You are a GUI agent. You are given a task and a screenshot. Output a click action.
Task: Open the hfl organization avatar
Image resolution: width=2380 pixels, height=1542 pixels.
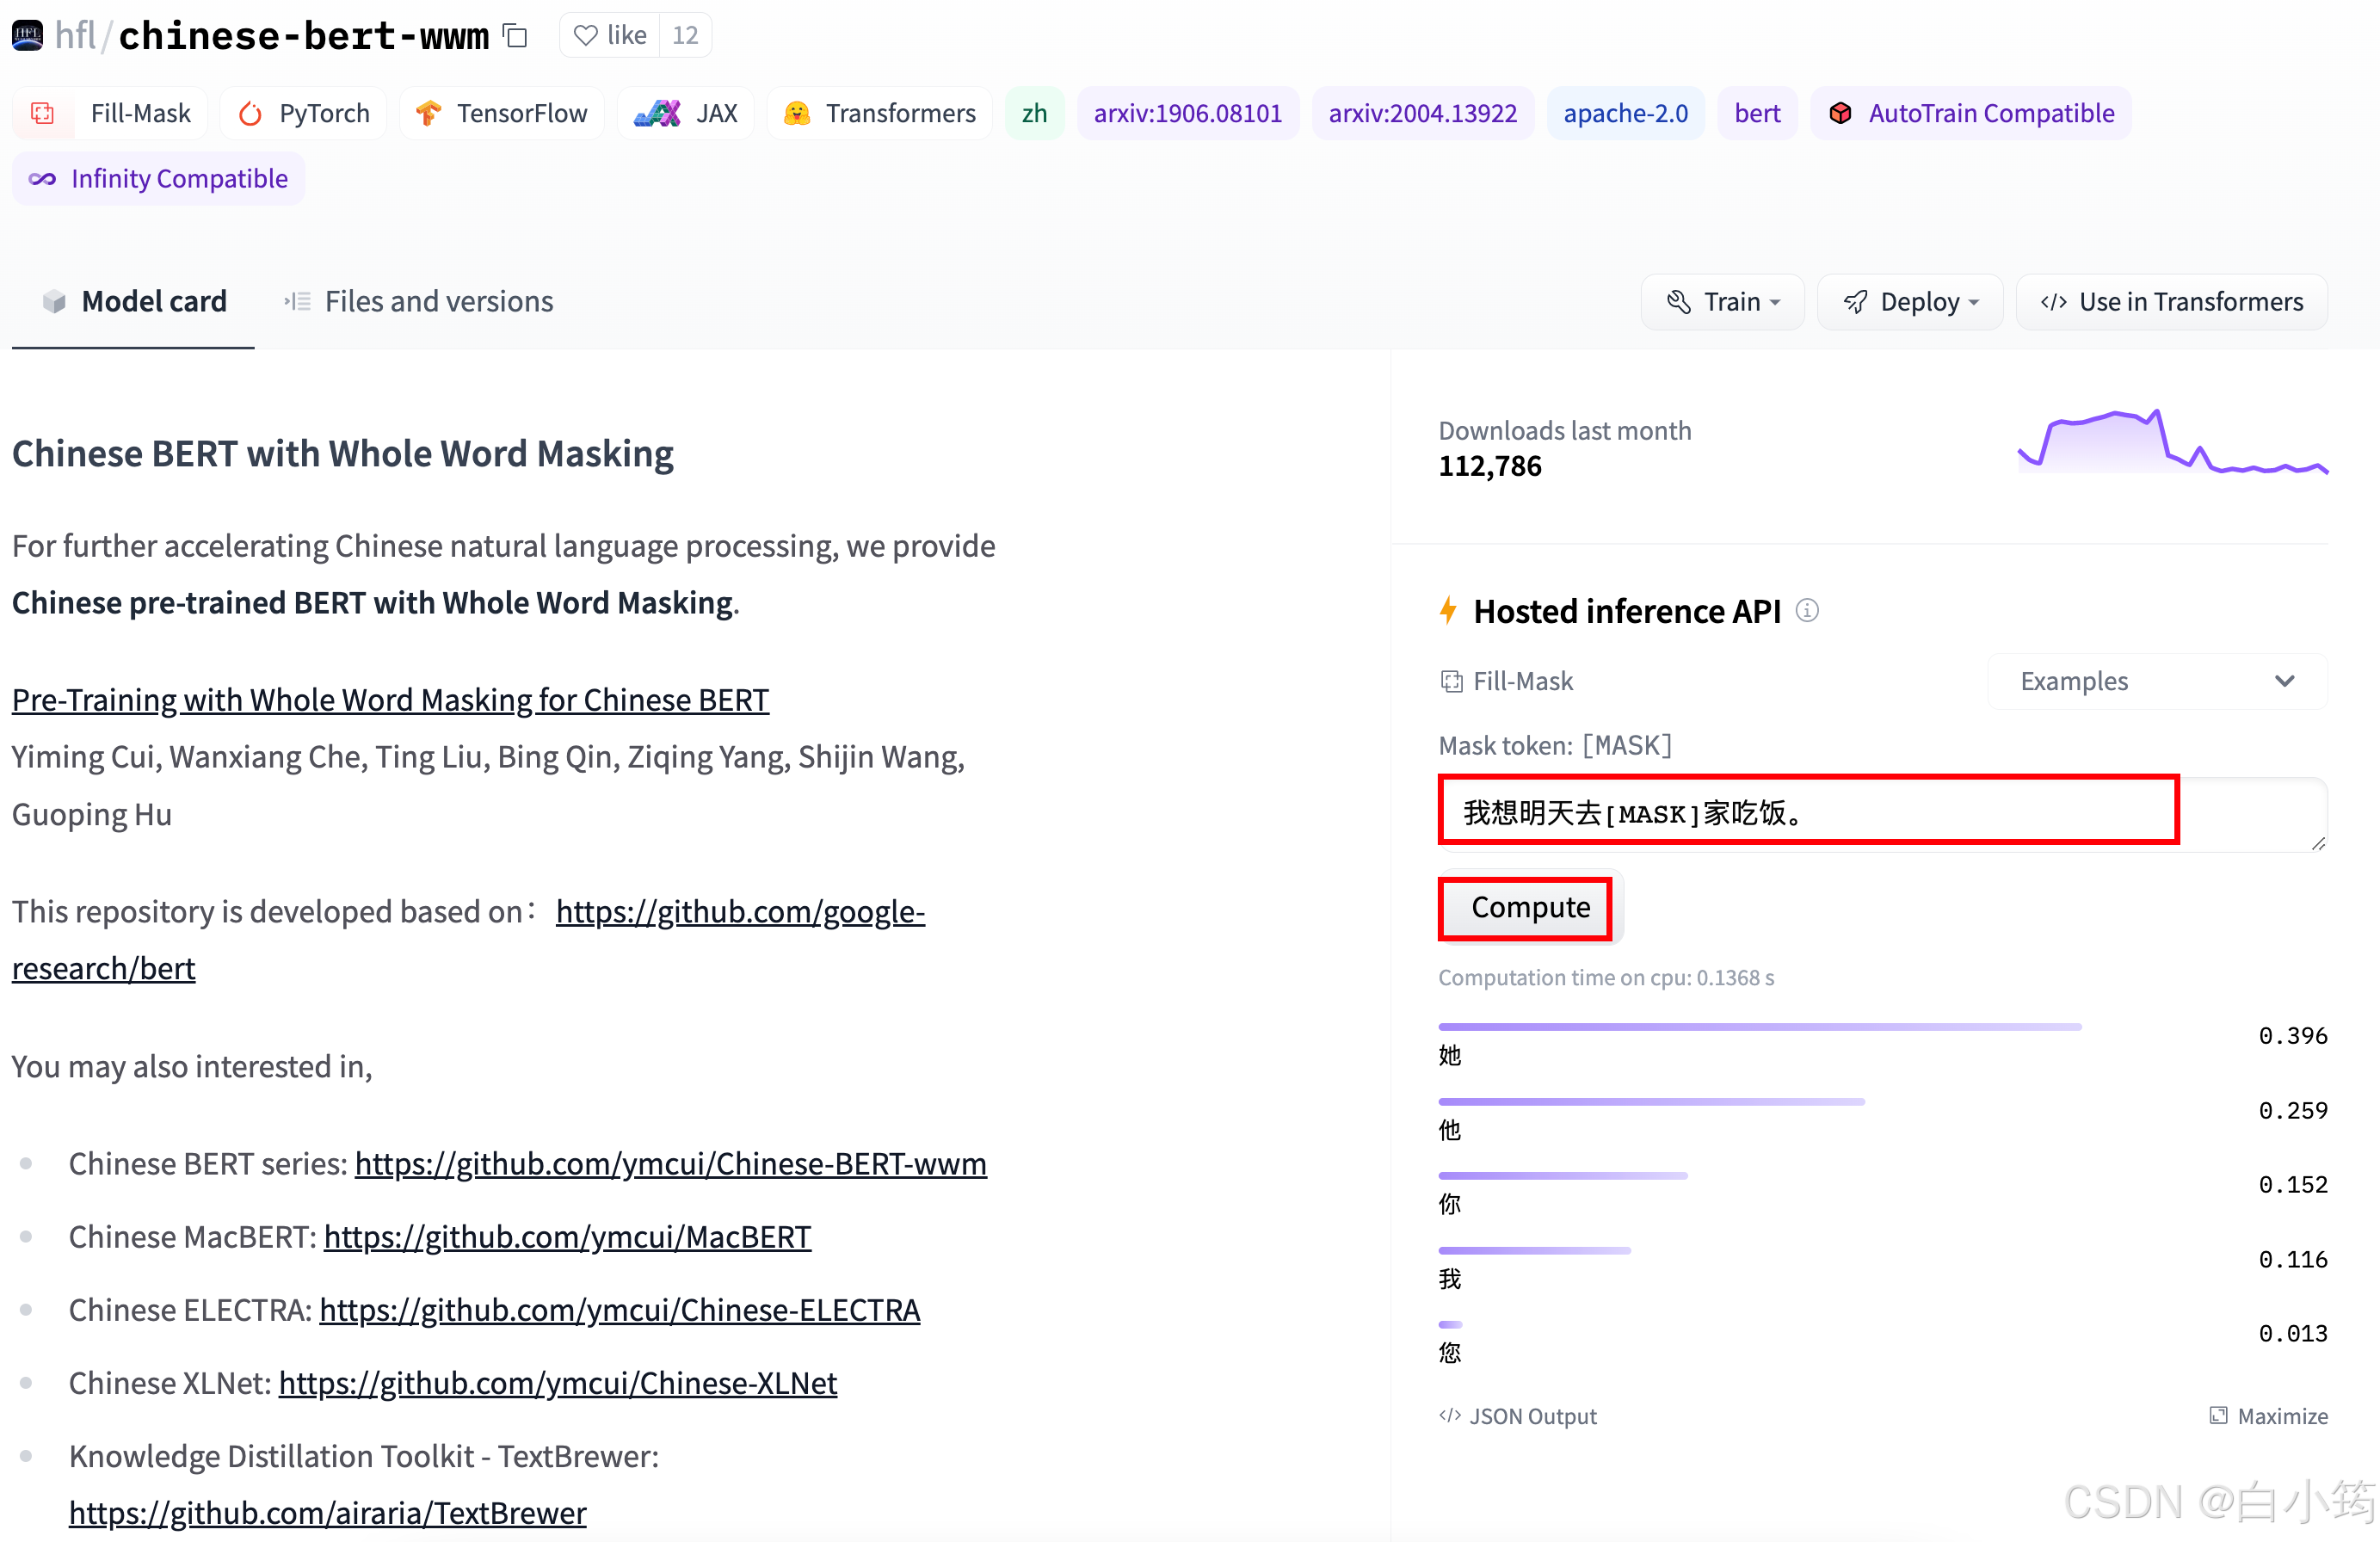[27, 36]
